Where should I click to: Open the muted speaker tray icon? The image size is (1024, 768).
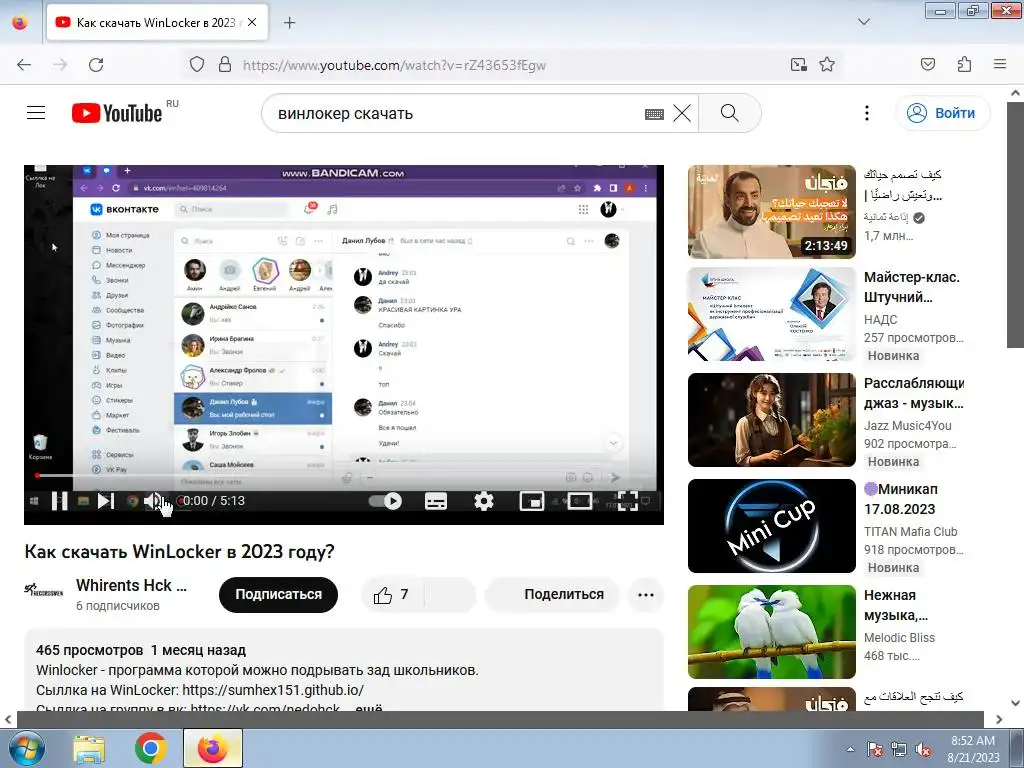[x=923, y=750]
